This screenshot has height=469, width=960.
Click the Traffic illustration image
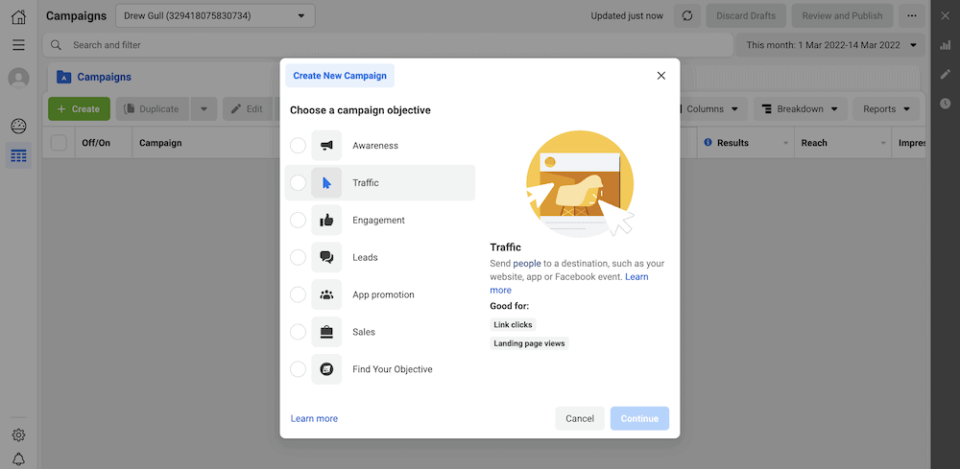(x=580, y=184)
